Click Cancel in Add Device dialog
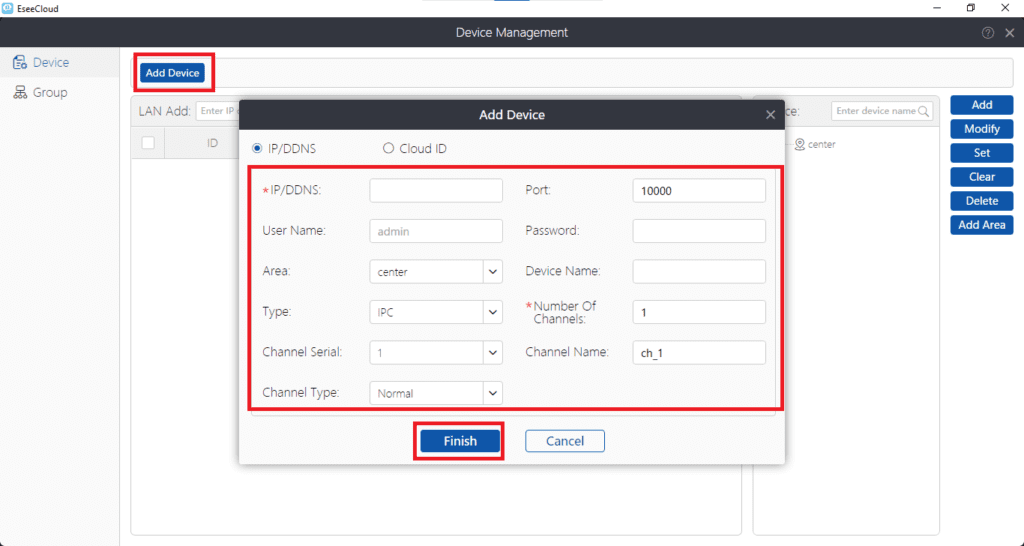Viewport: 1024px width, 546px height. [564, 441]
